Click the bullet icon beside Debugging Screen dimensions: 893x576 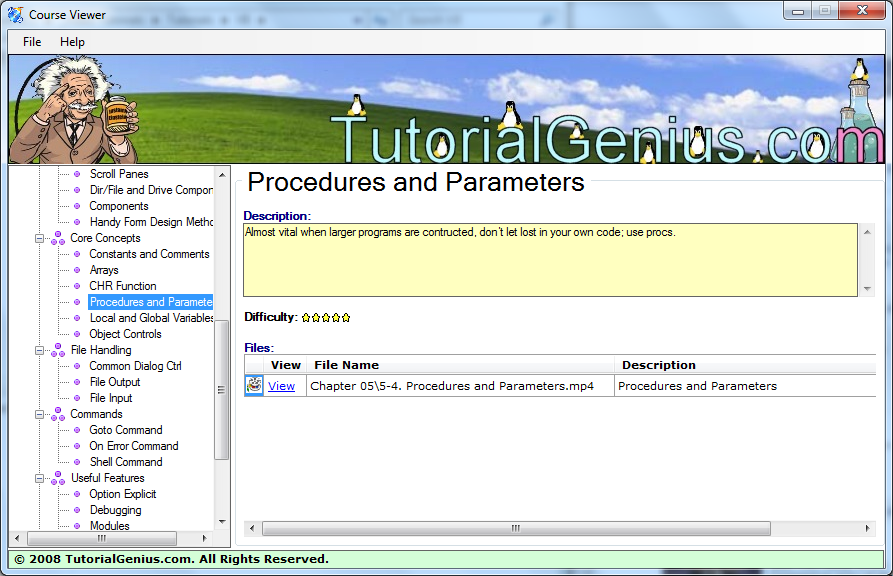77,510
